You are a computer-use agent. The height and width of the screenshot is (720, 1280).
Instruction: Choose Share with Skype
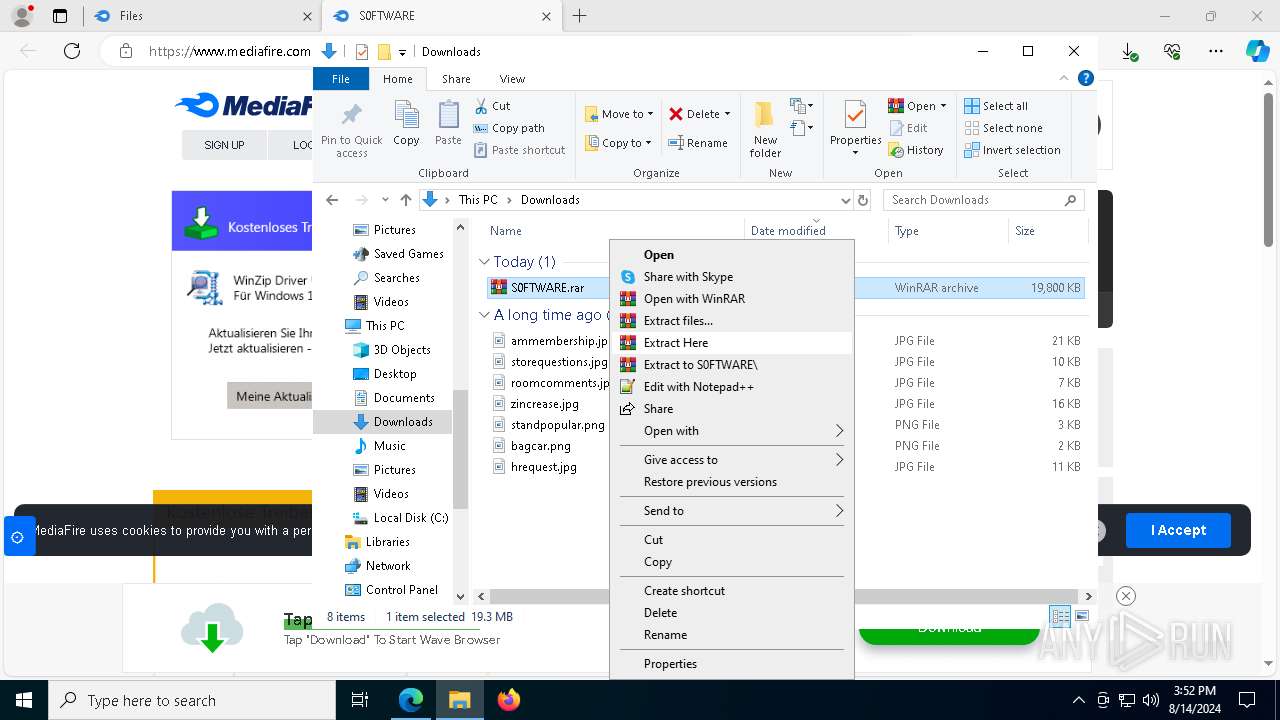pos(731,277)
